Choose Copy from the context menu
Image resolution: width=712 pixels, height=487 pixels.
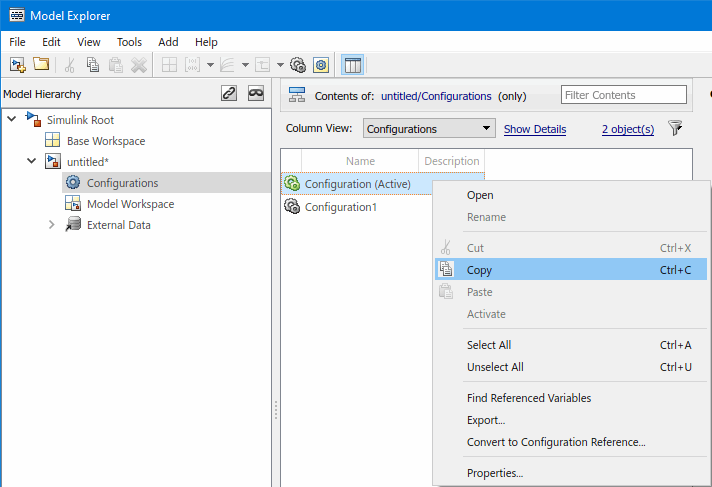click(x=479, y=270)
